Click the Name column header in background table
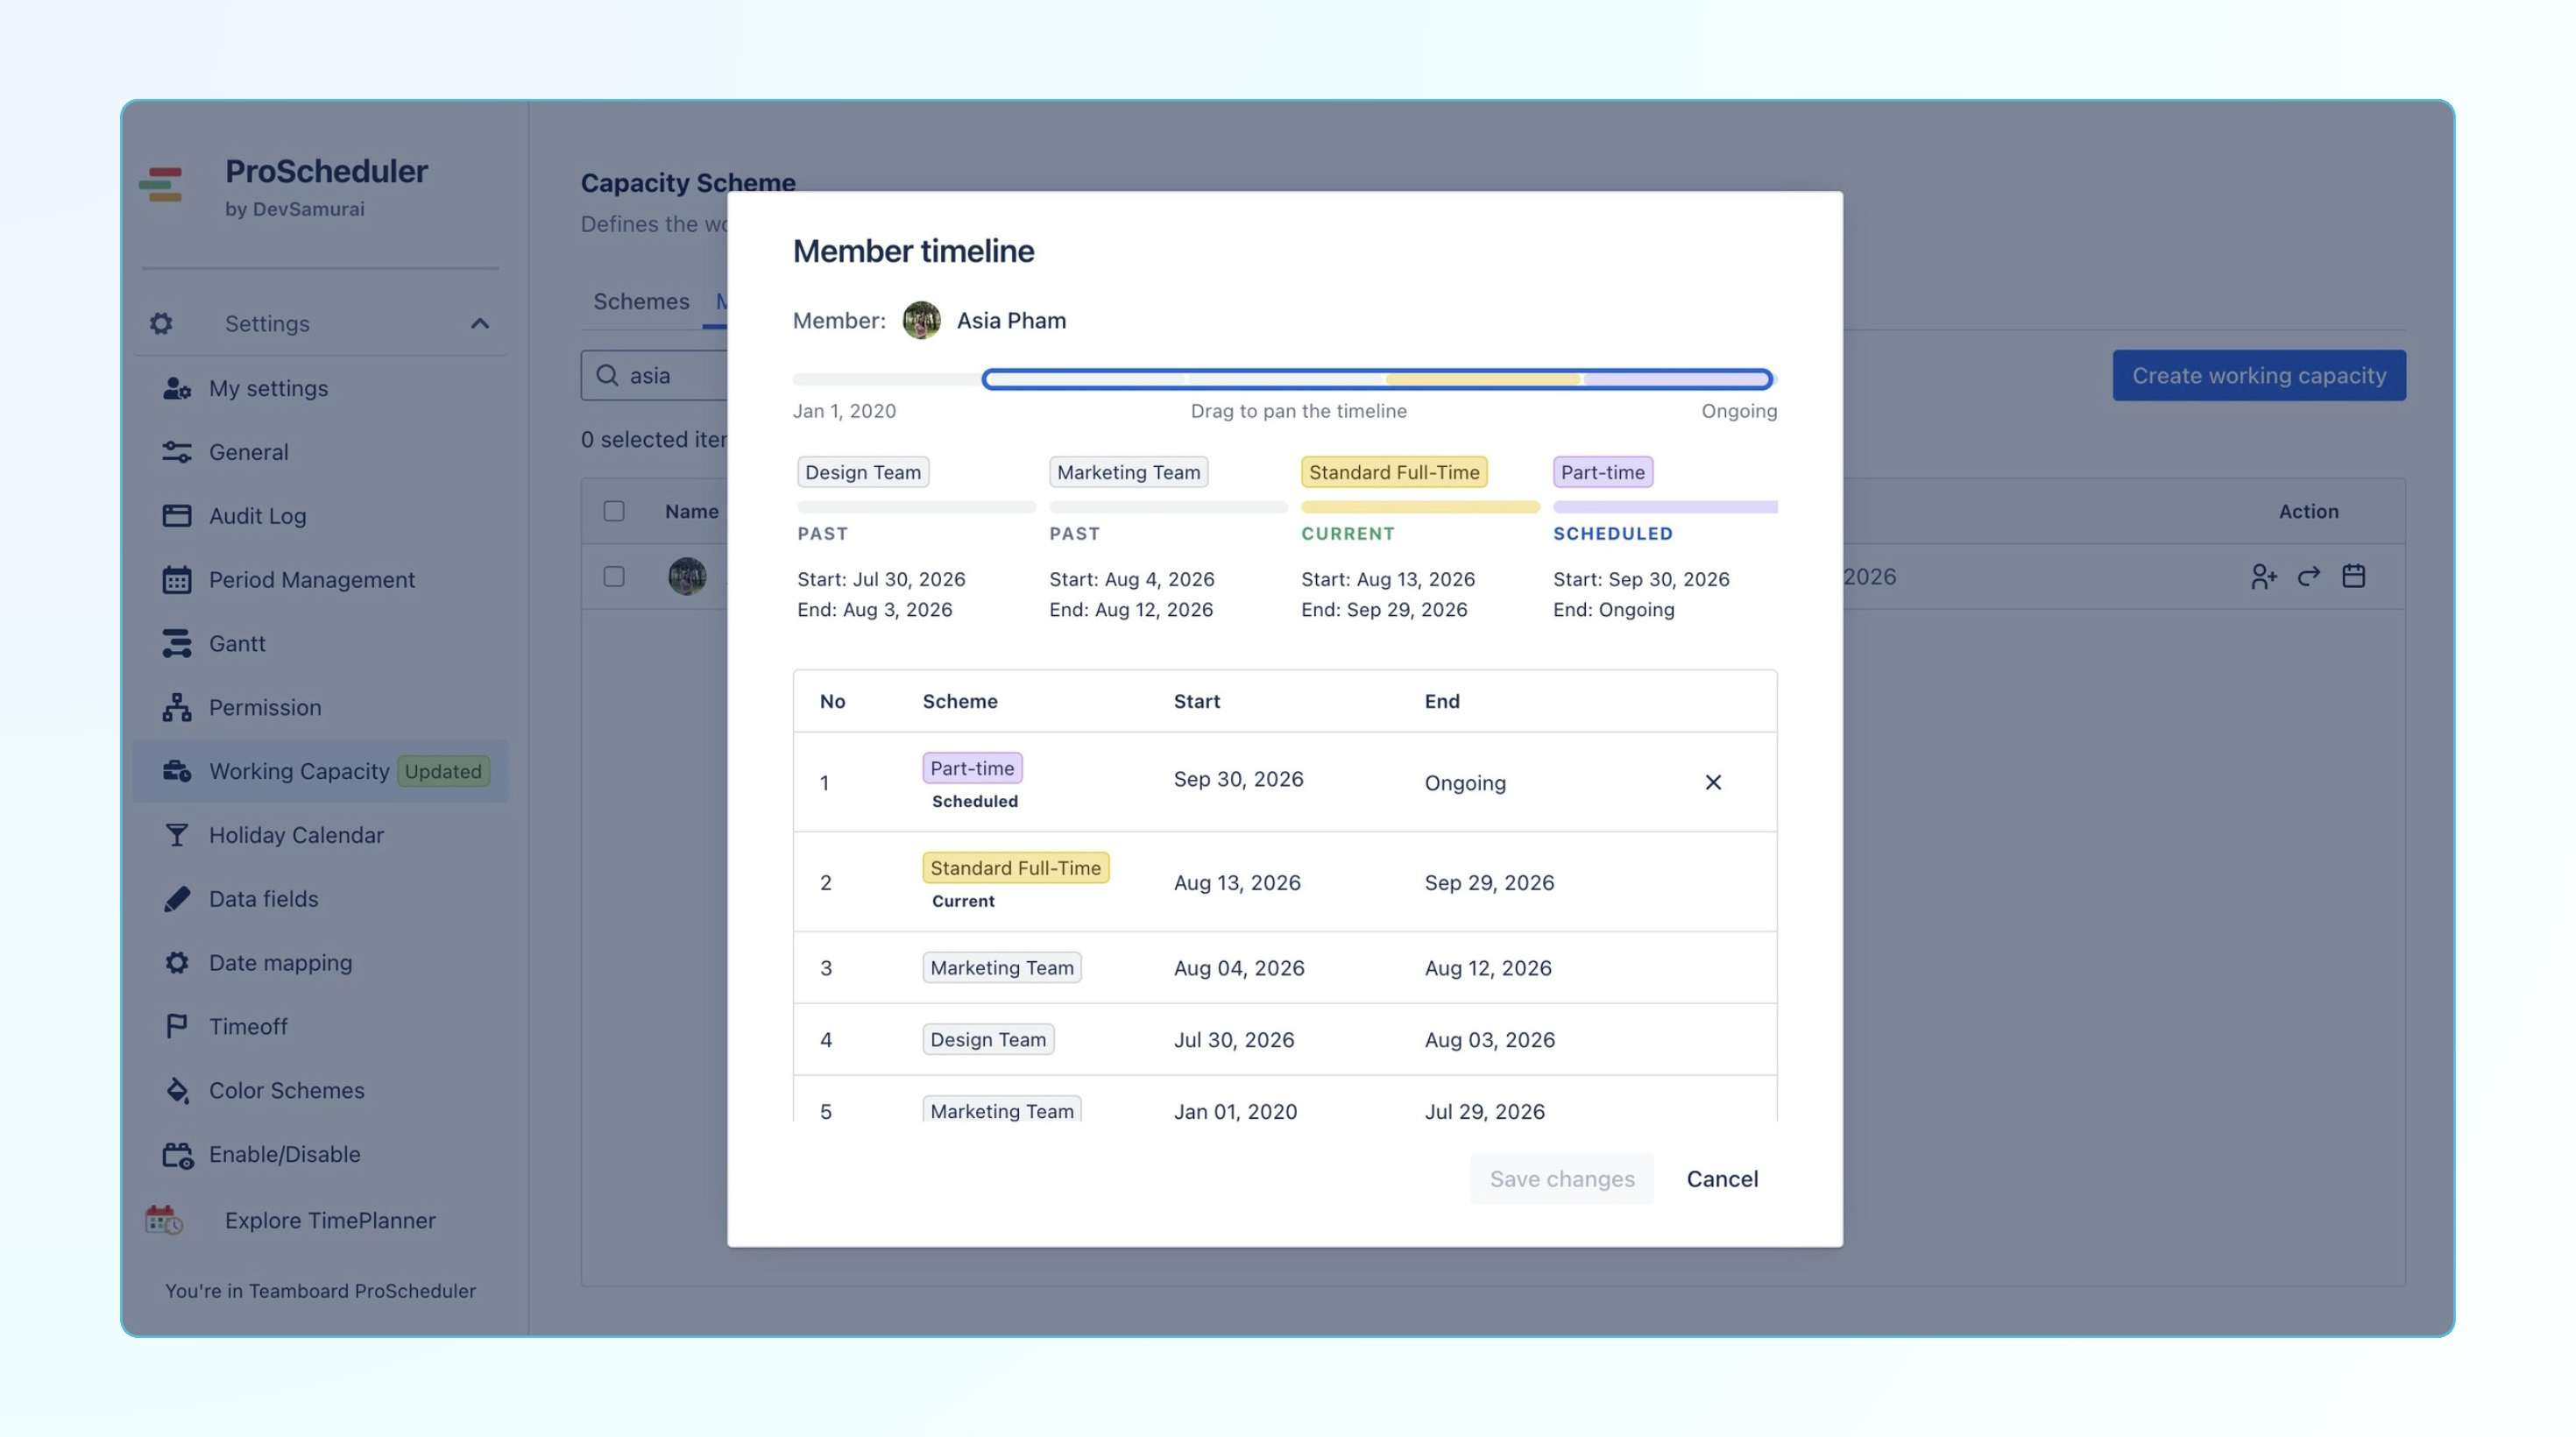Image resolution: width=2576 pixels, height=1437 pixels. 691,511
